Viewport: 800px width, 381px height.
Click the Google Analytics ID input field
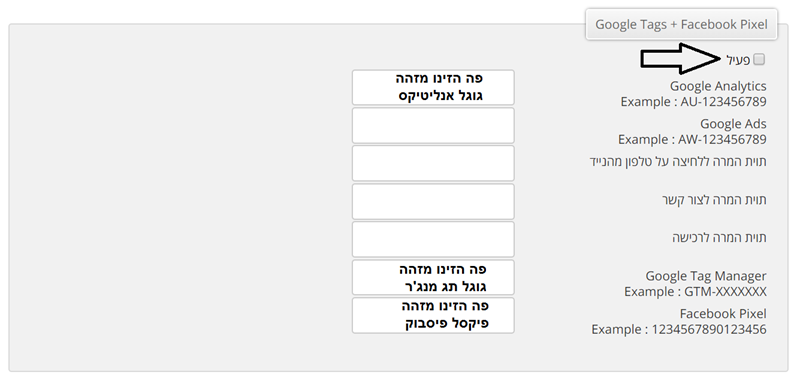click(433, 87)
